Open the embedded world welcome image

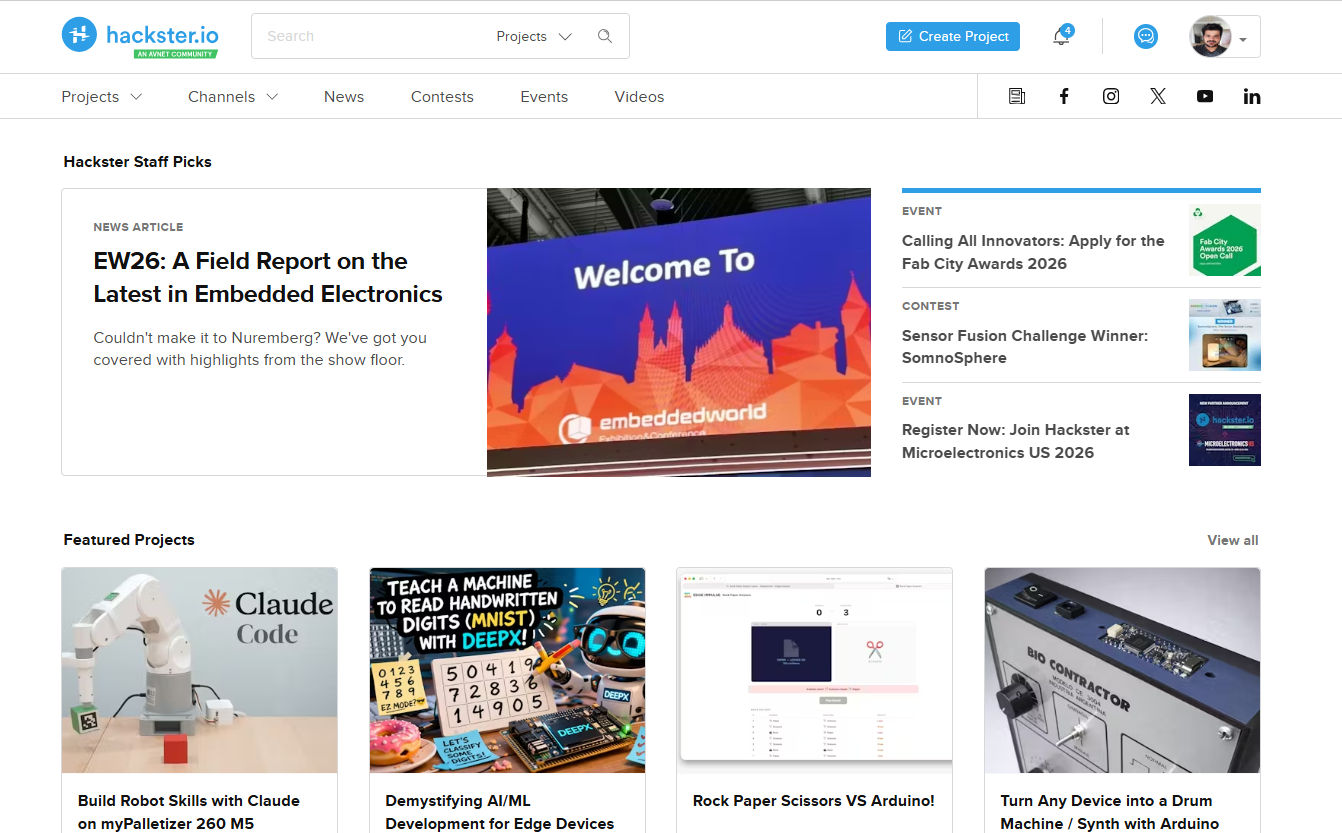(x=679, y=332)
